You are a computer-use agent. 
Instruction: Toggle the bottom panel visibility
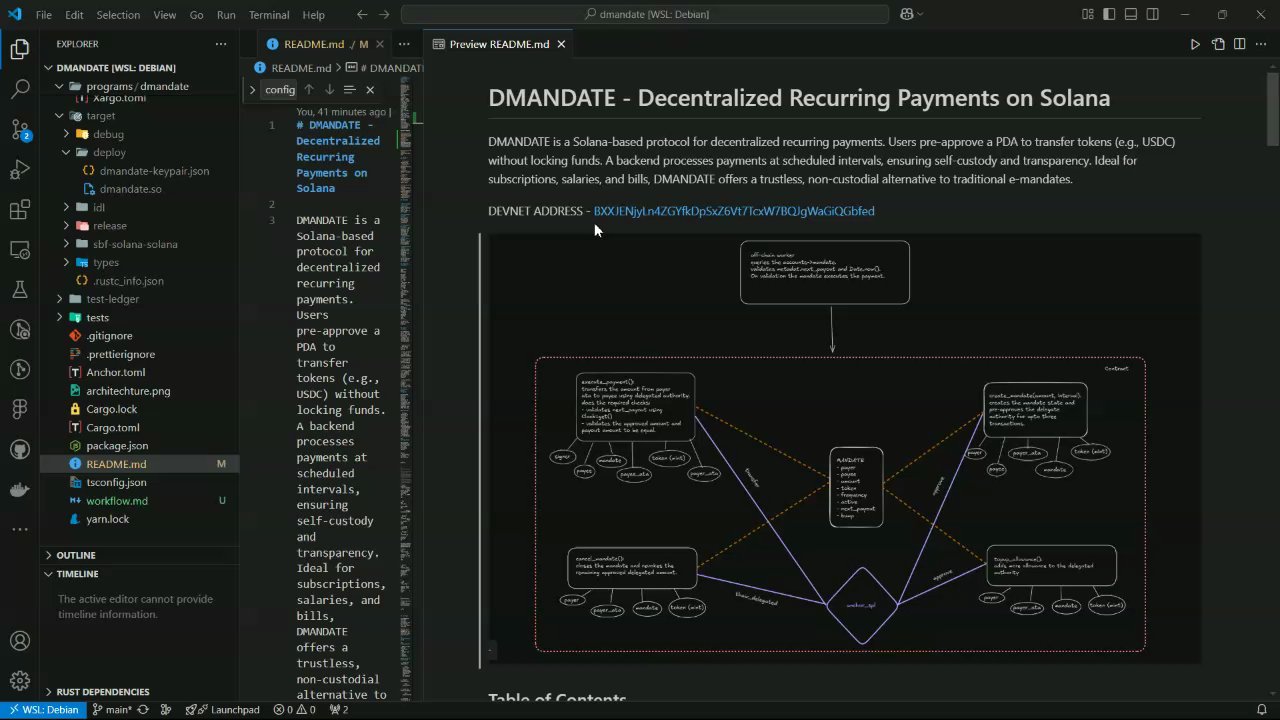(x=1131, y=15)
